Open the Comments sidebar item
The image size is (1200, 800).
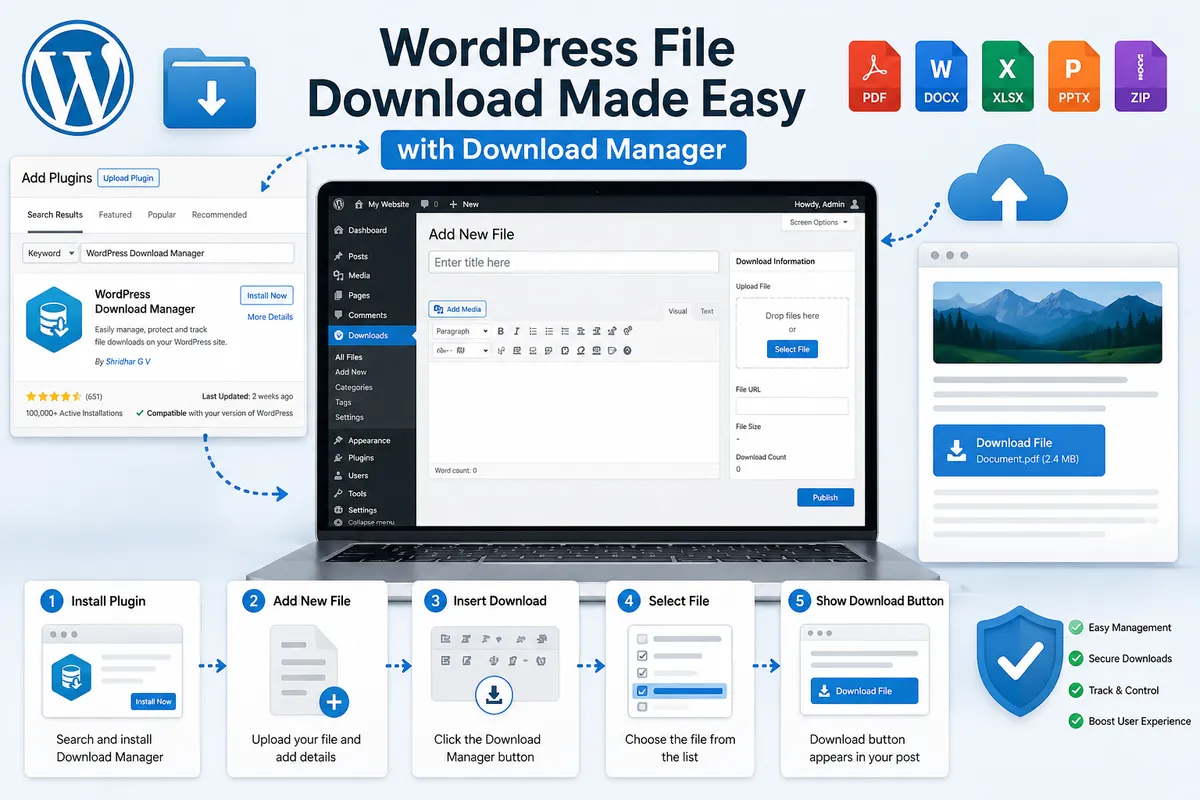point(360,315)
